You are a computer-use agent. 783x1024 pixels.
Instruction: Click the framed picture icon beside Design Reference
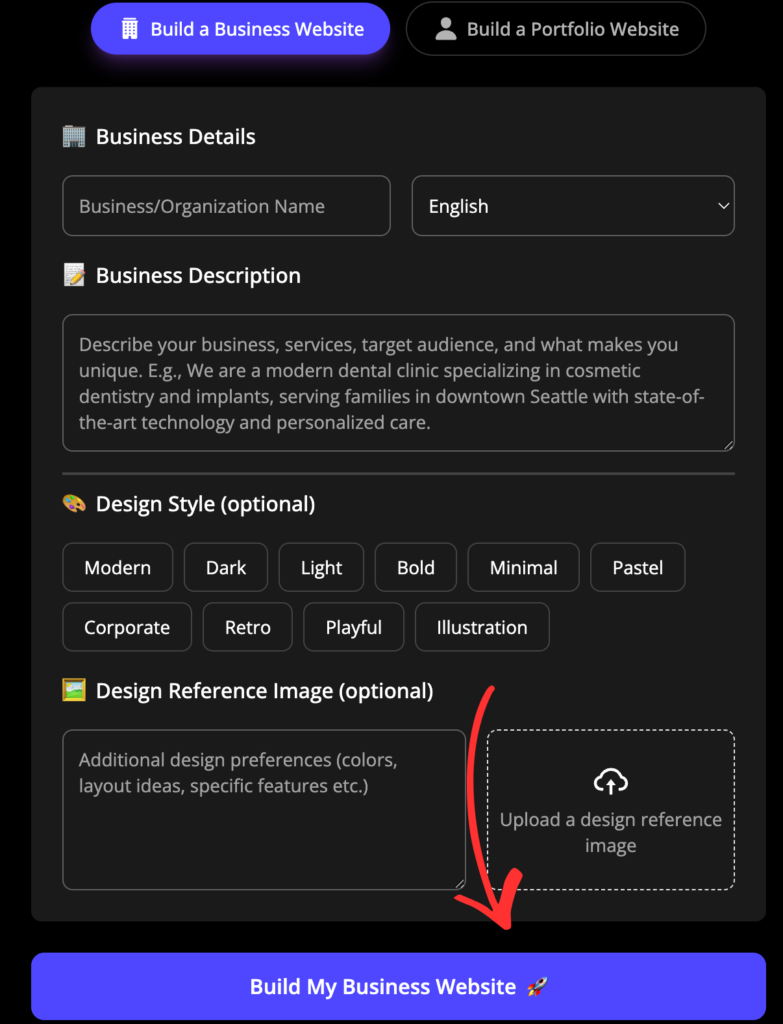pyautogui.click(x=74, y=690)
